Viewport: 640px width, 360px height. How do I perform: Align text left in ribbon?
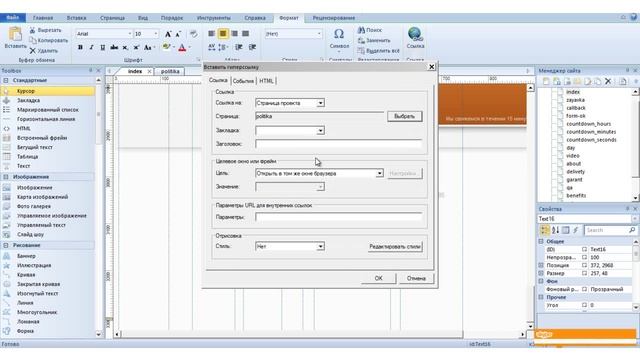click(211, 33)
